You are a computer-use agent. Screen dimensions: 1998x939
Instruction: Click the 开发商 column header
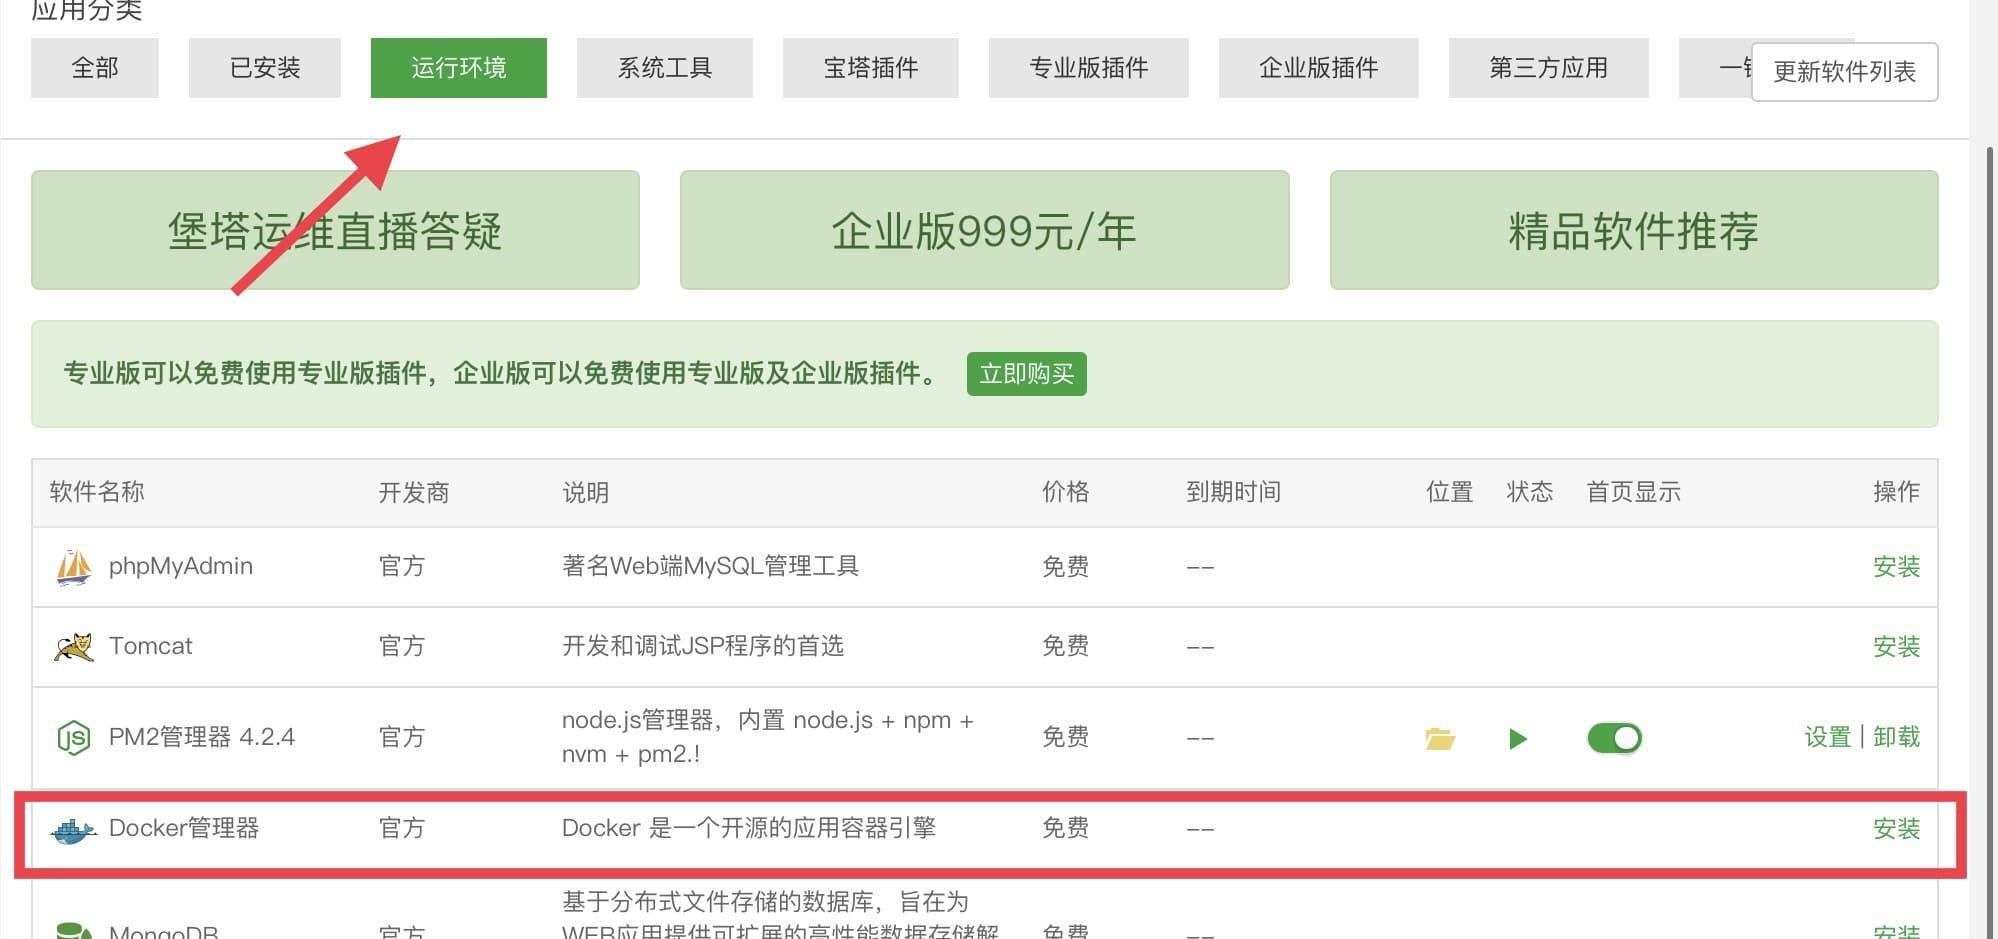[414, 492]
